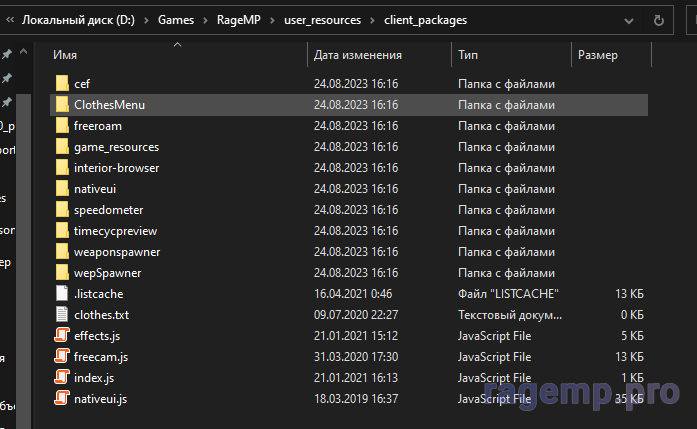697x429 pixels.
Task: Select the clothes.txt text file
Action: [101, 315]
